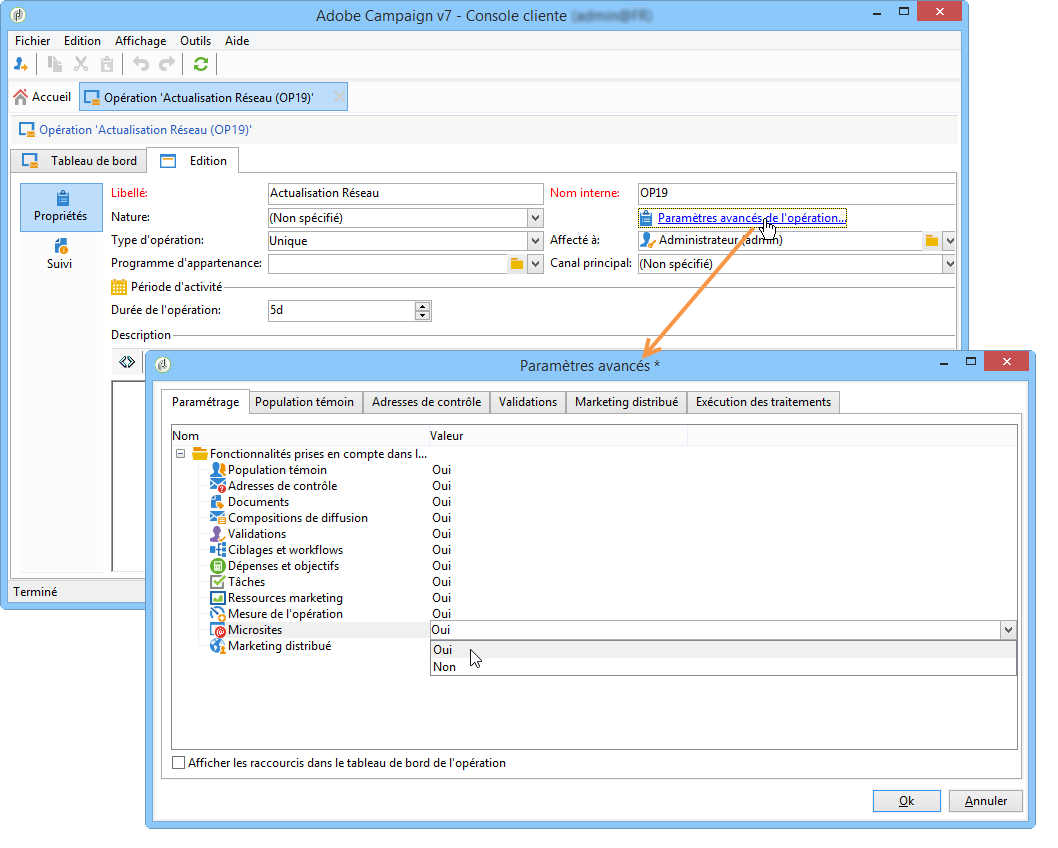
Task: Open the Type d'opération dropdown
Action: (x=535, y=241)
